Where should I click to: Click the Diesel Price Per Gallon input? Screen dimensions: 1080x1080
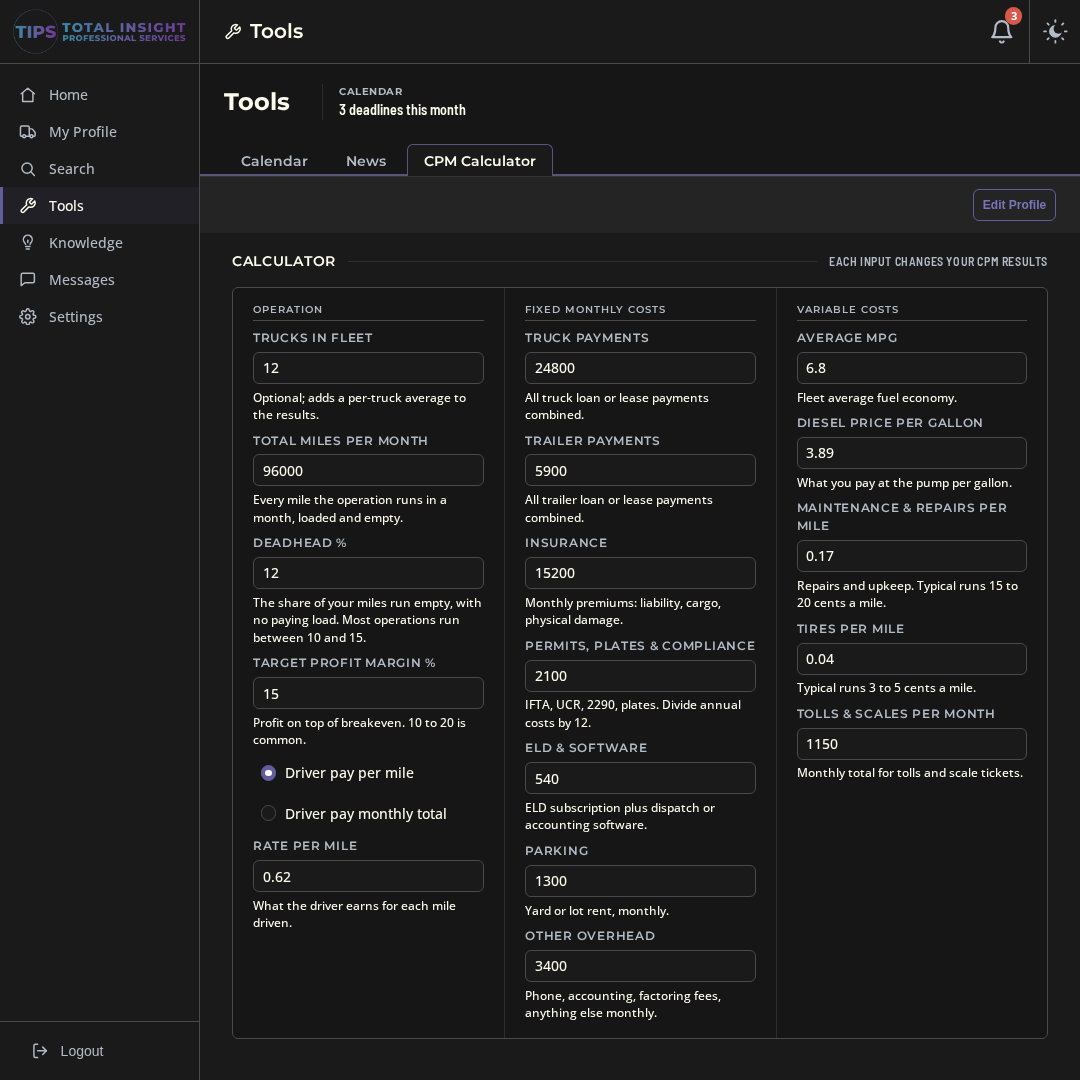click(911, 453)
